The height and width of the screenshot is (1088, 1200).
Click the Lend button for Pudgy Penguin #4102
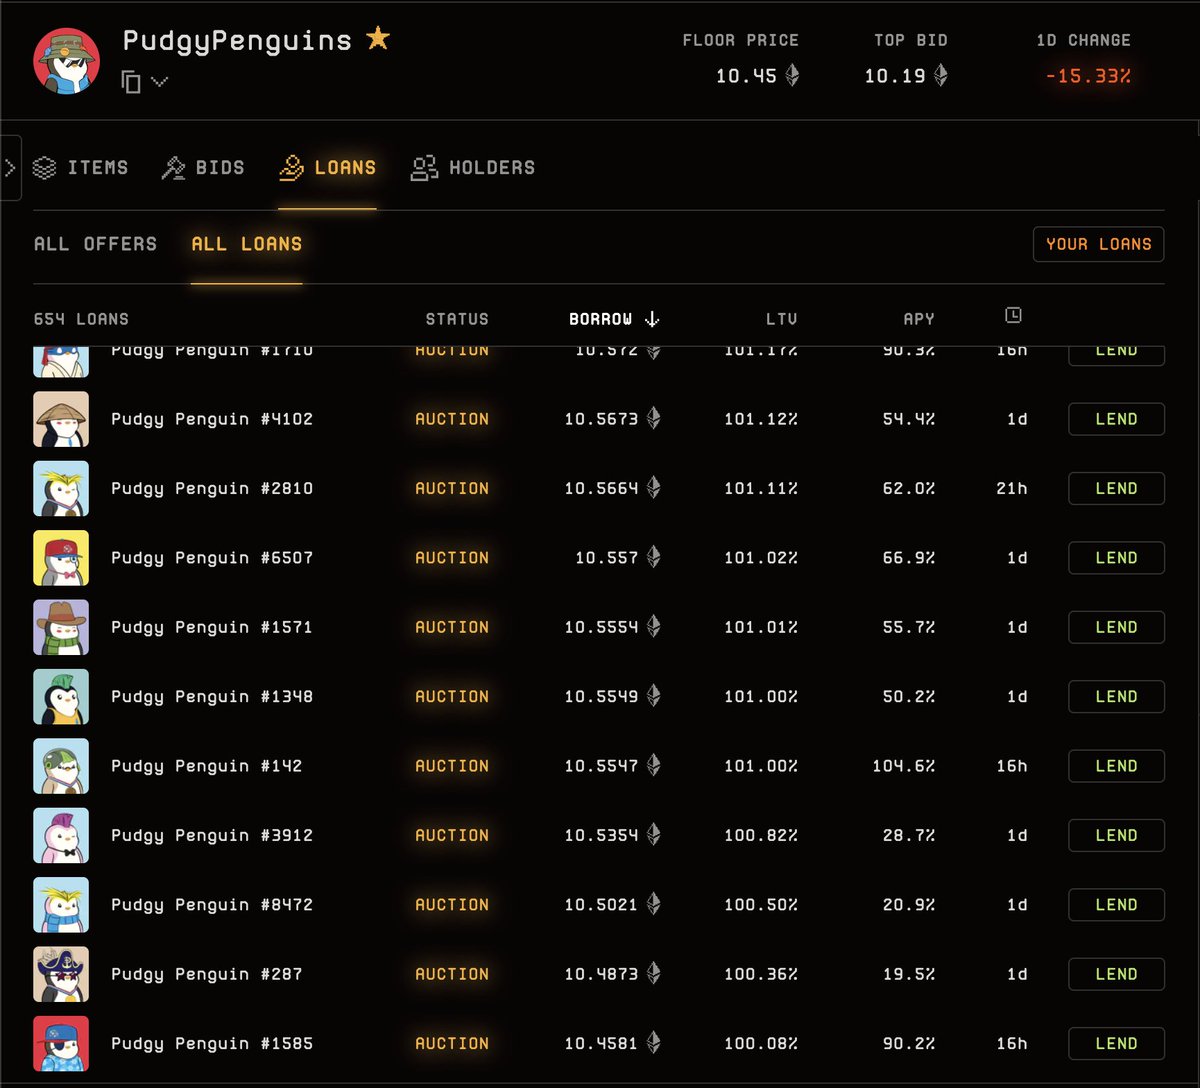tap(1116, 419)
